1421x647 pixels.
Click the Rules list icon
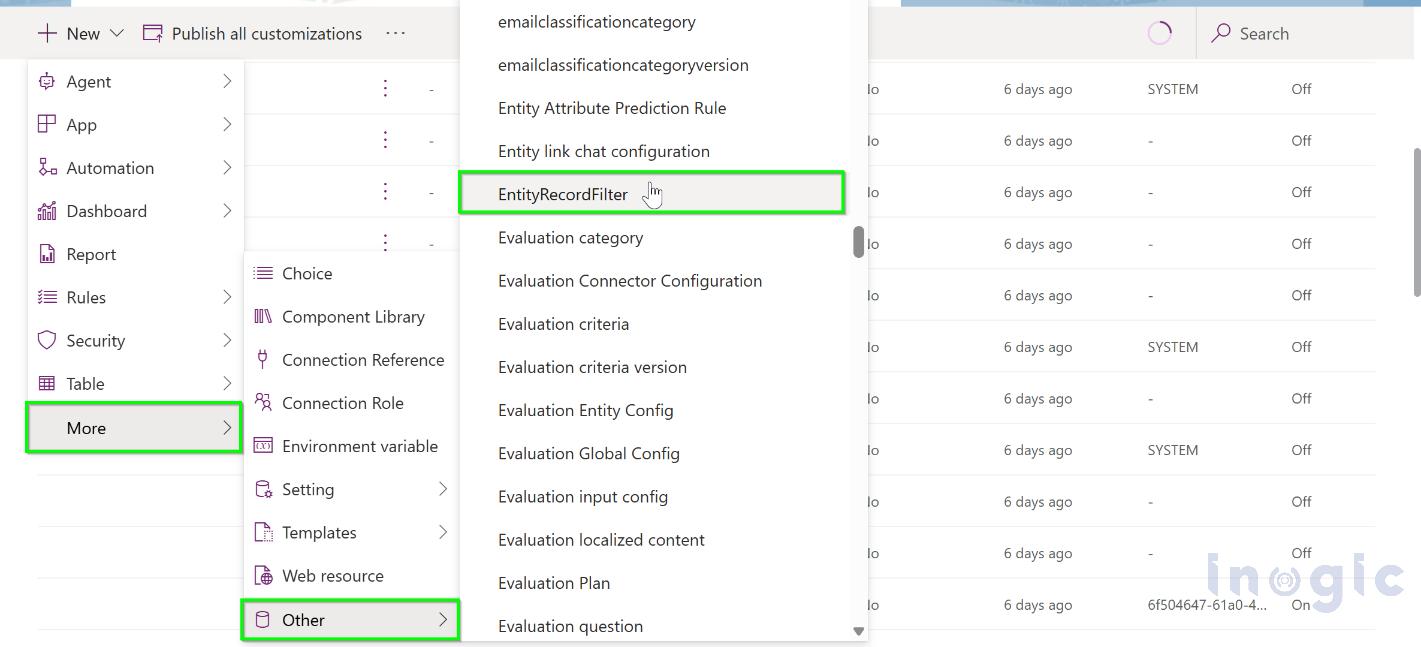point(47,297)
